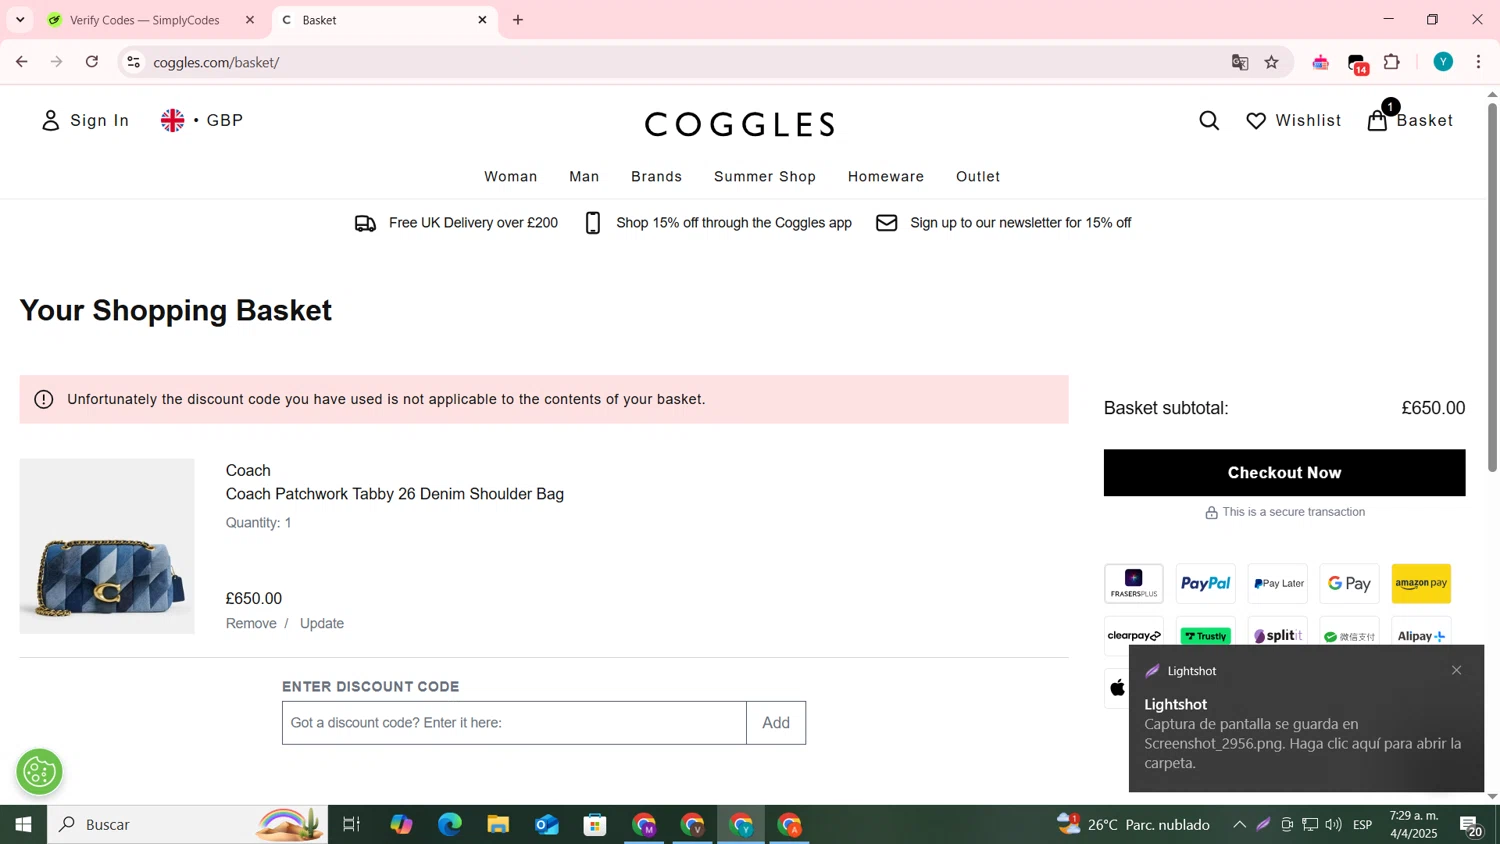This screenshot has width=1500, height=844.
Task: Select the Amazon Pay payment icon
Action: (1421, 584)
